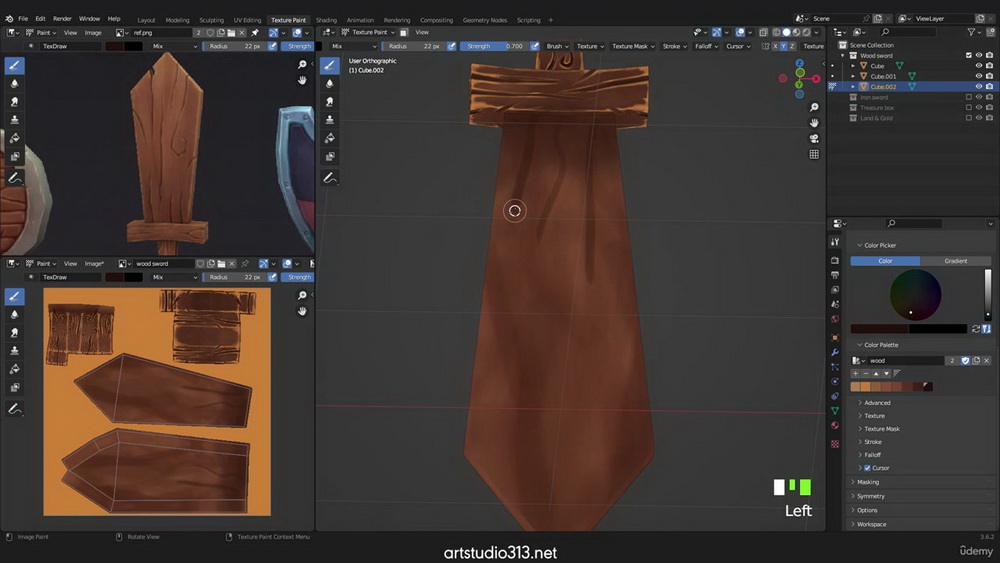Hide Cube.002 object with eye icon

(979, 87)
